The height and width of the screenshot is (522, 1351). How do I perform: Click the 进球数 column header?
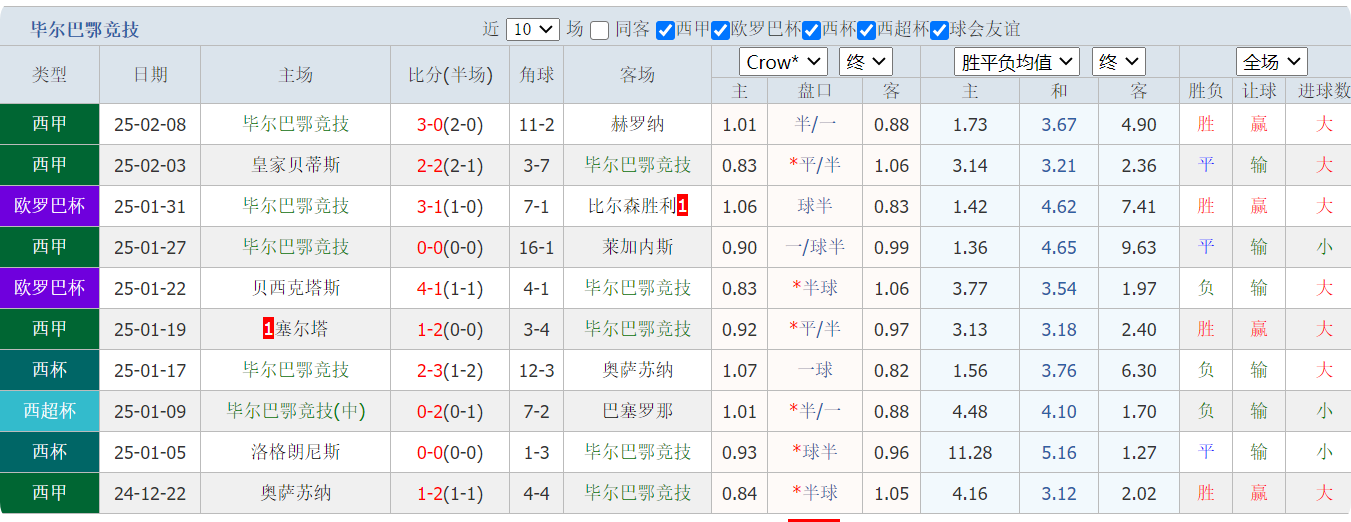[x=1324, y=91]
